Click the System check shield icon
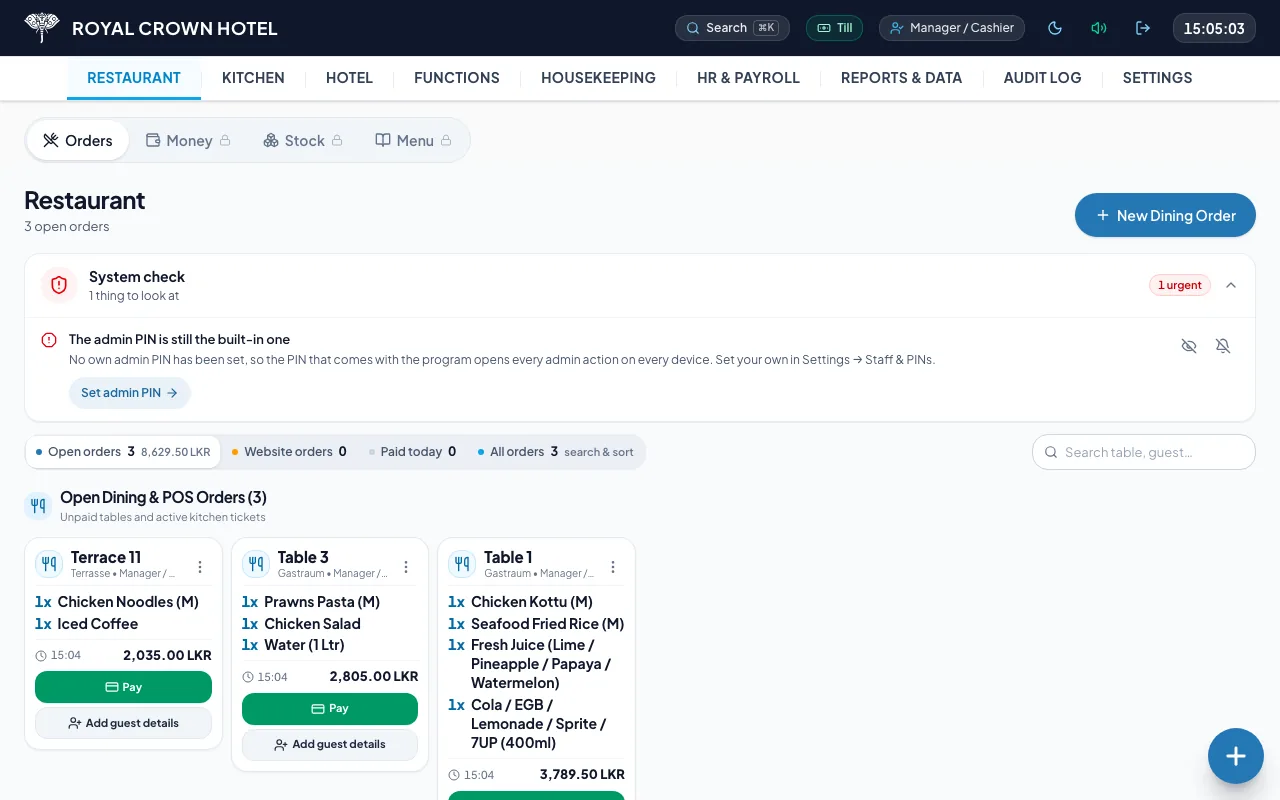The height and width of the screenshot is (800, 1280). point(59,285)
